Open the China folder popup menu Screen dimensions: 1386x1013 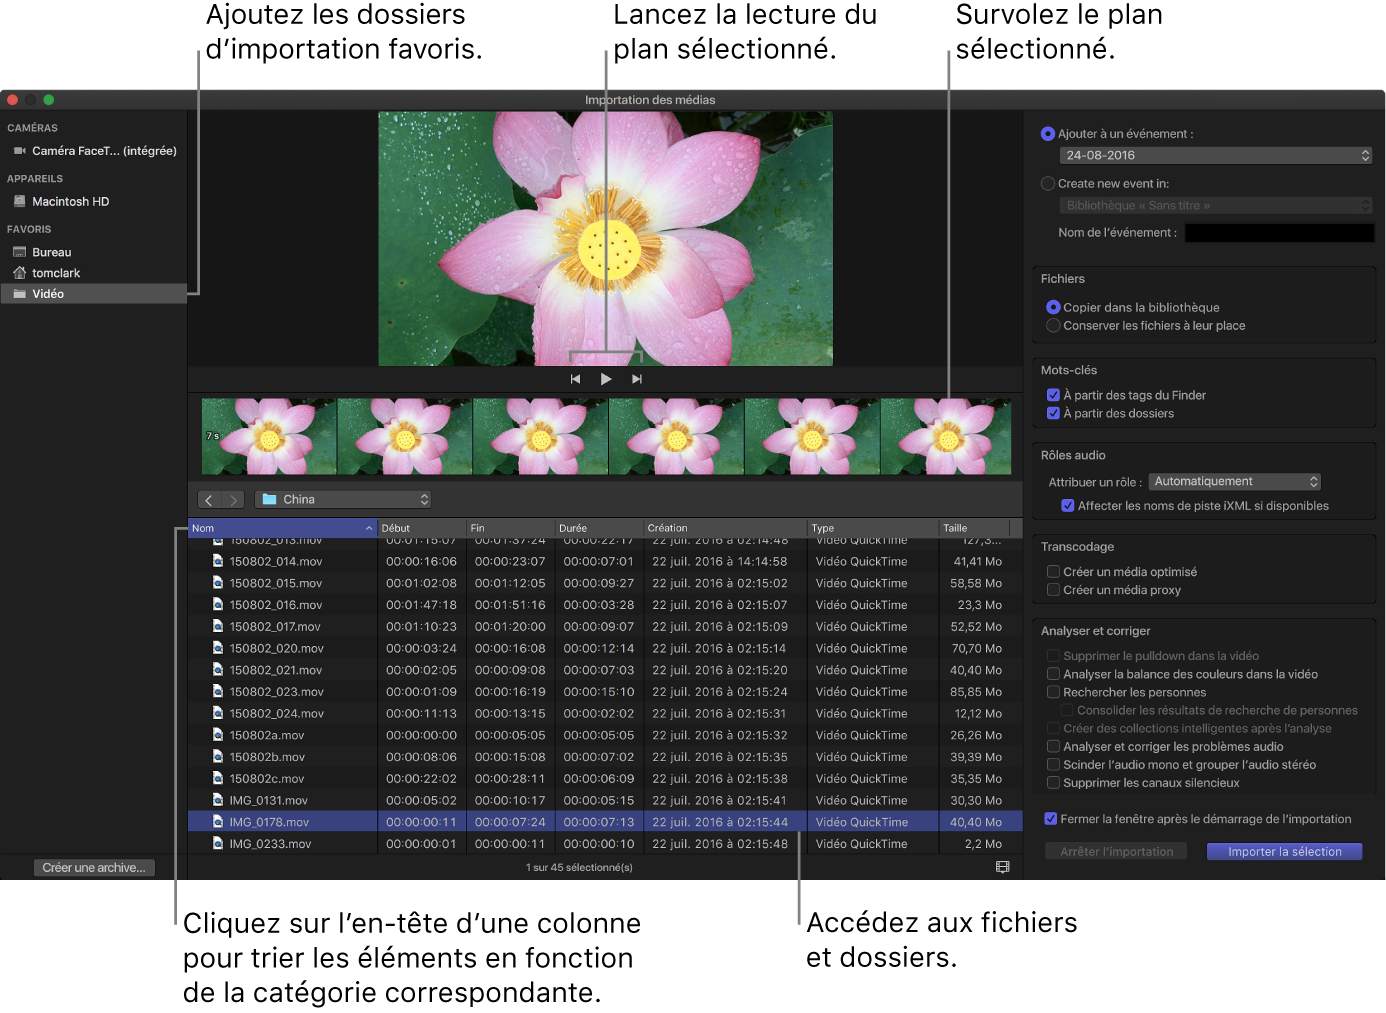(343, 498)
